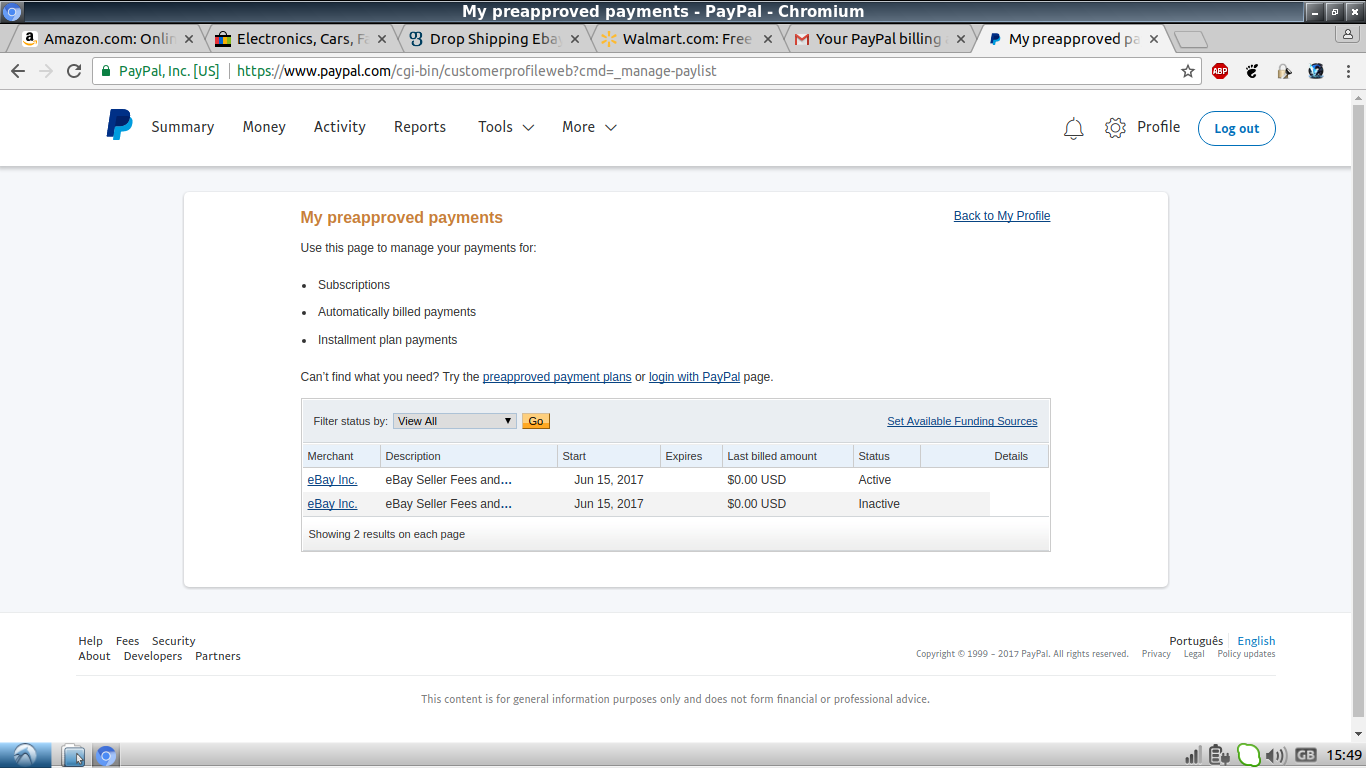
Task: Open the preapproved payment plans link
Action: click(557, 377)
